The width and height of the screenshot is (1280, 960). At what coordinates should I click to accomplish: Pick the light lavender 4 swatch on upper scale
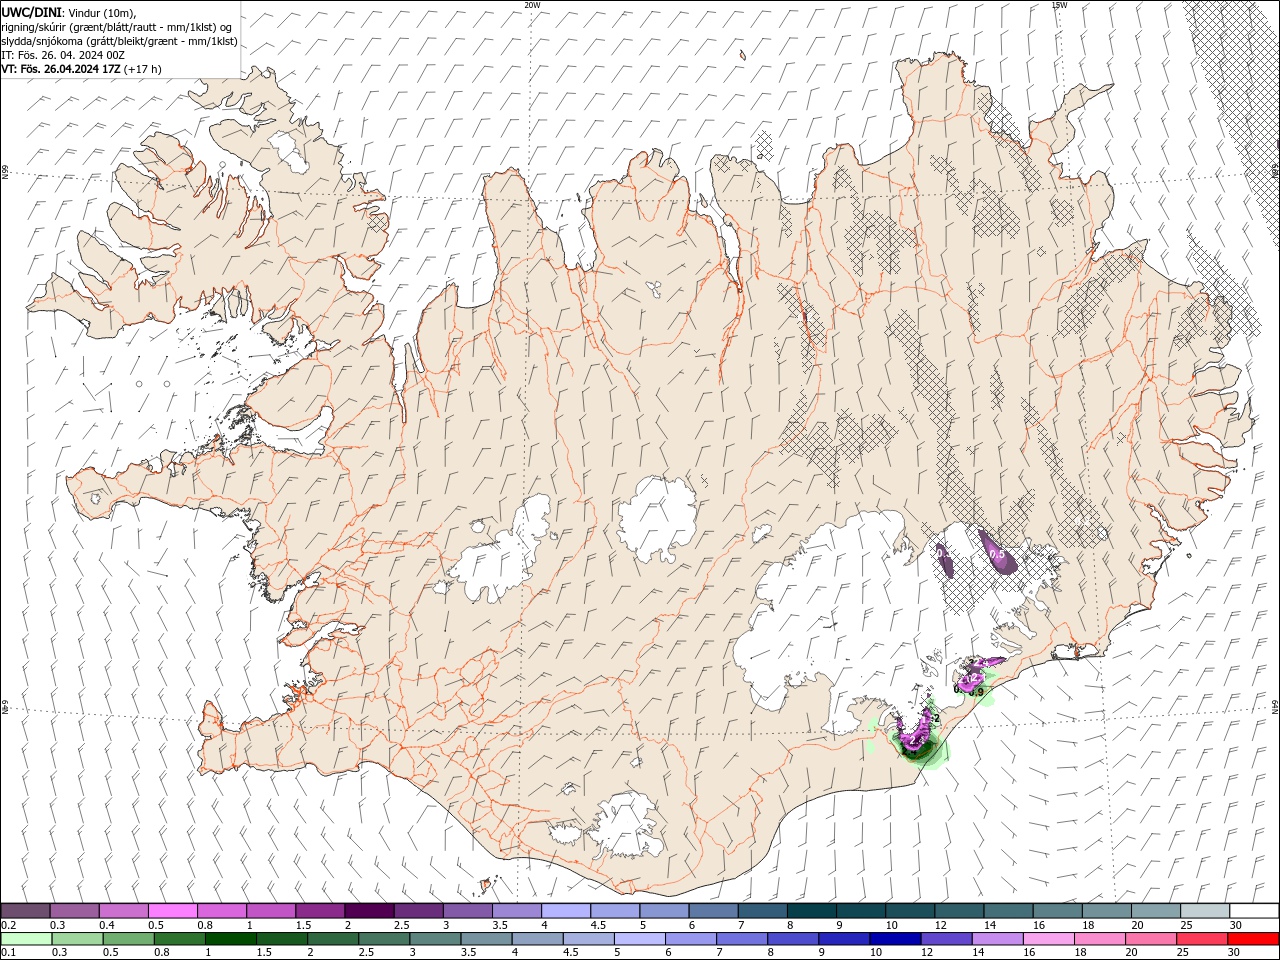pyautogui.click(x=564, y=910)
